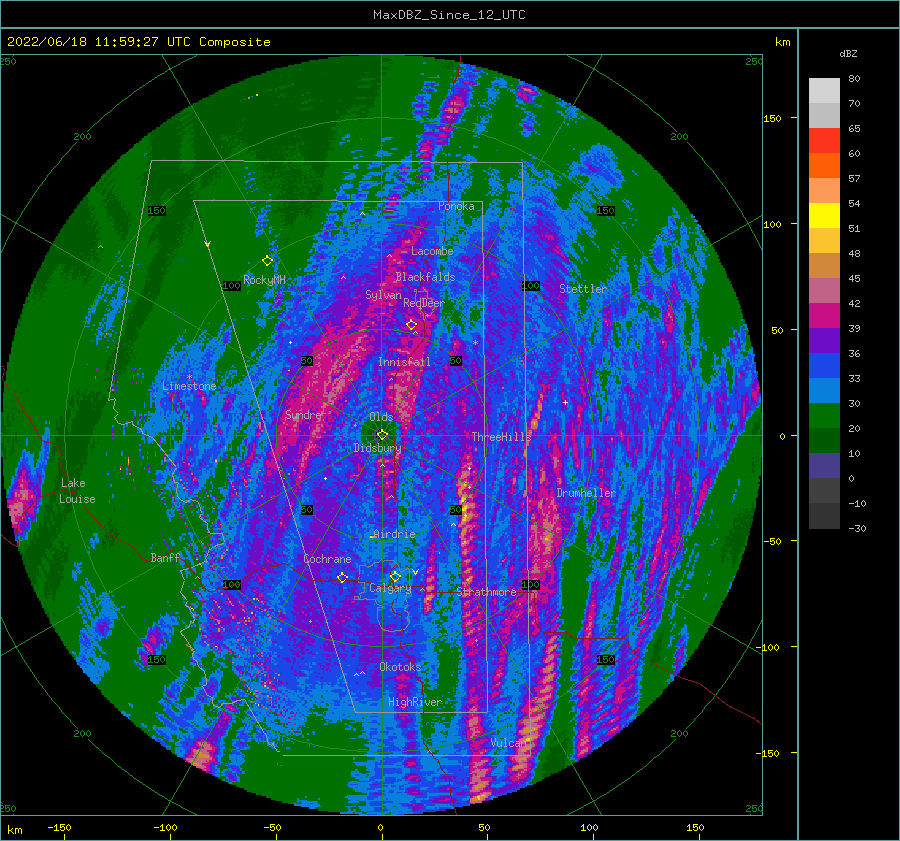900x841 pixels.
Task: Click the Okotoks town label
Action: click(400, 667)
